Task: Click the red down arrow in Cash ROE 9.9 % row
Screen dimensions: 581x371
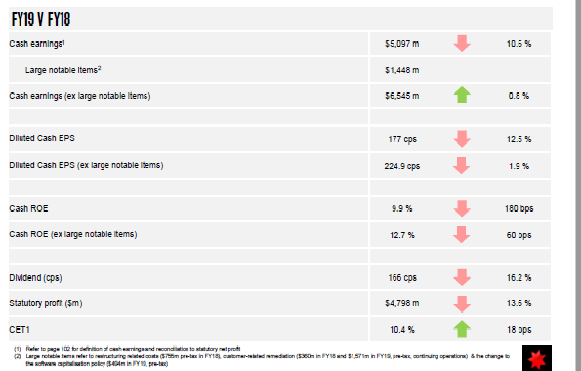Action: (x=462, y=209)
